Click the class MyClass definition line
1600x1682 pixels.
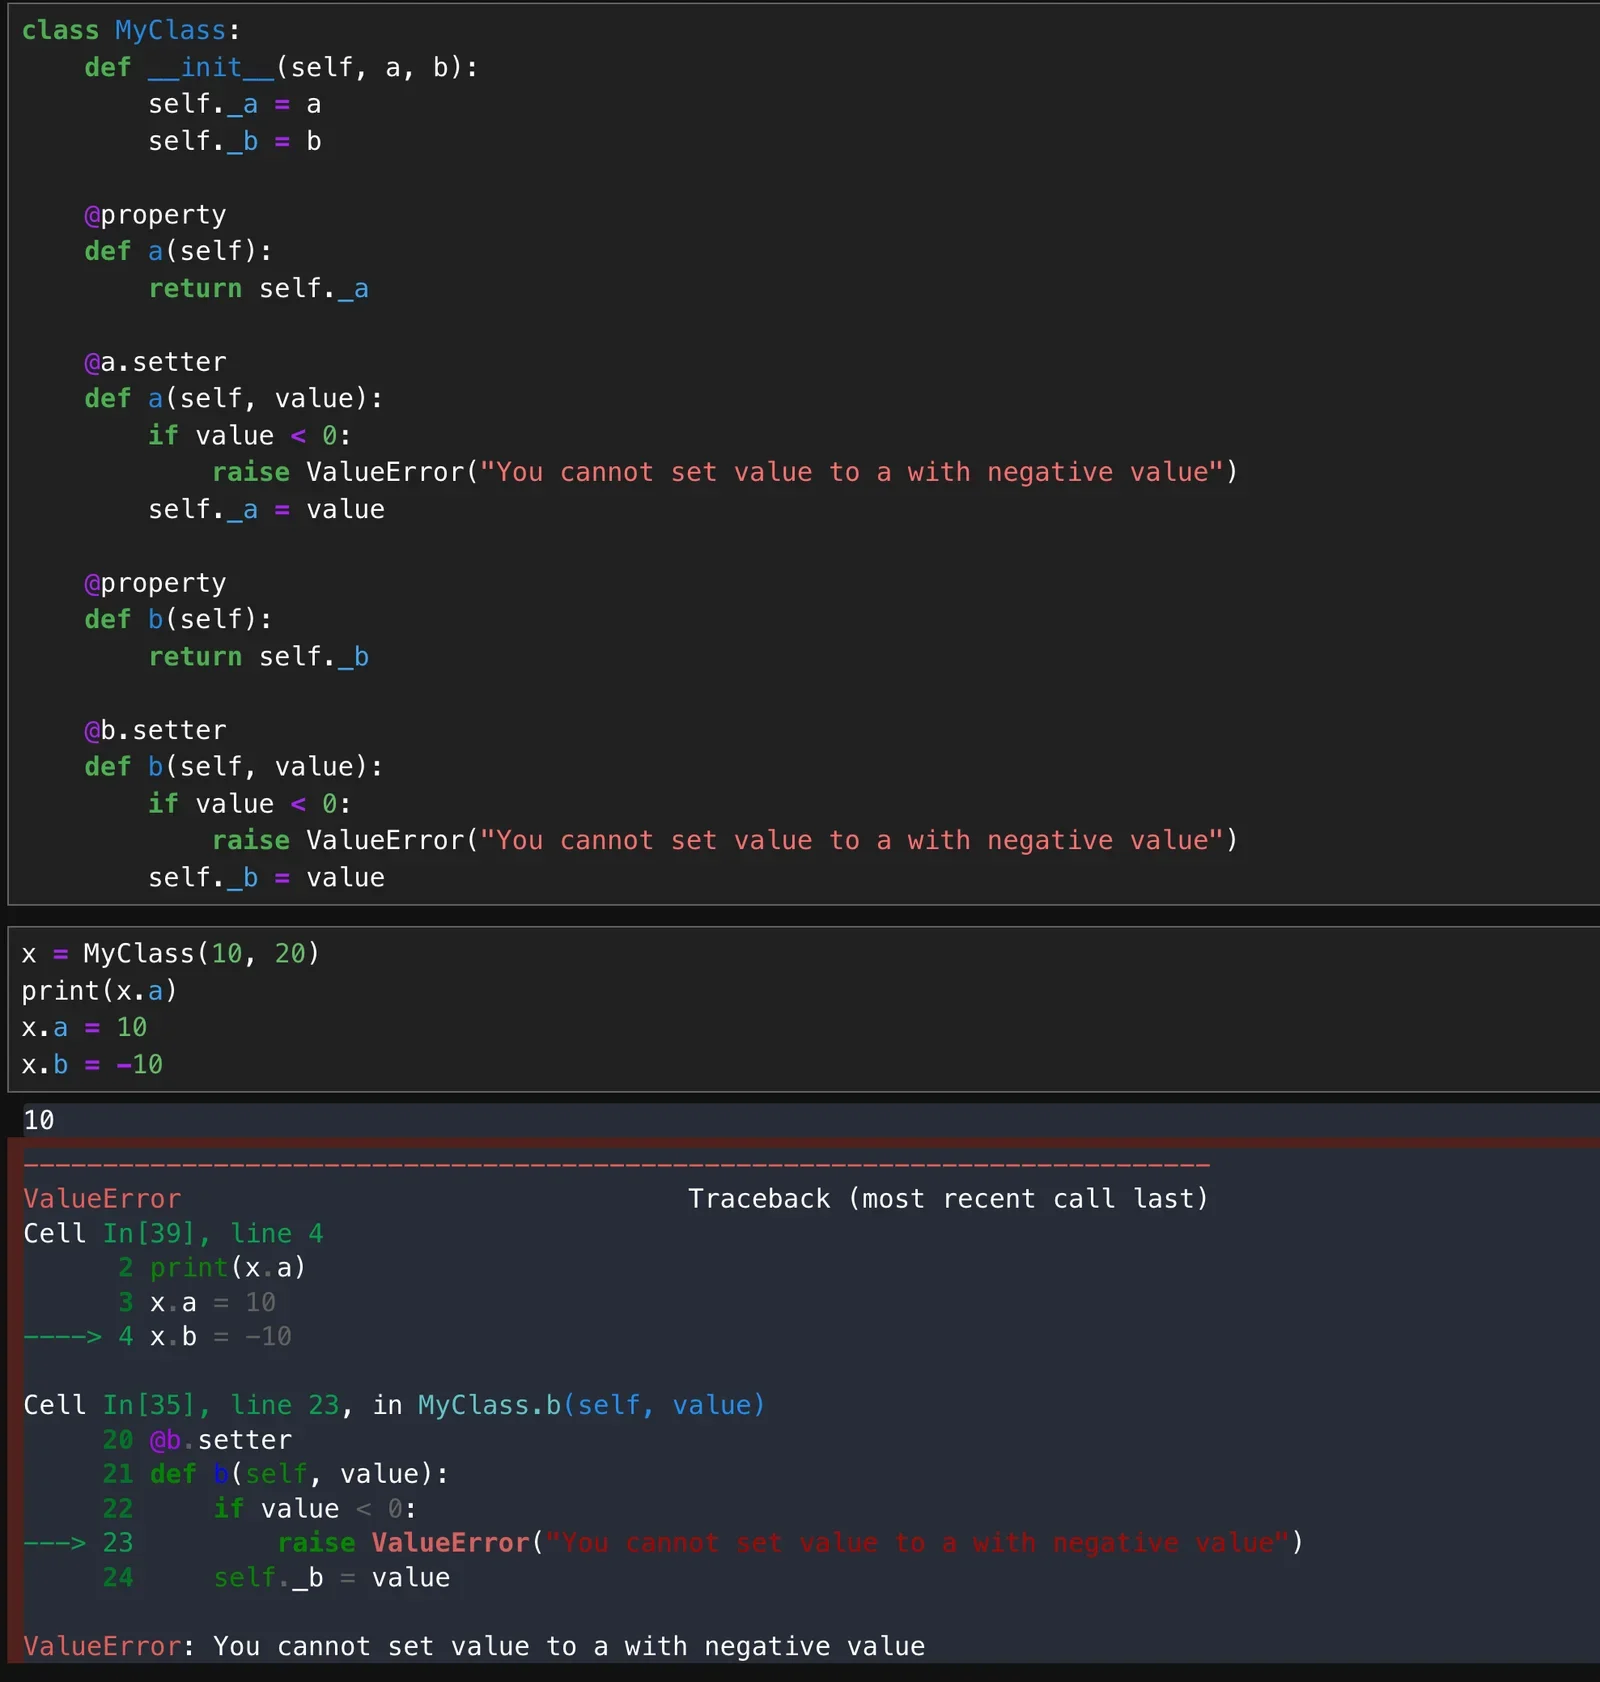click(131, 30)
